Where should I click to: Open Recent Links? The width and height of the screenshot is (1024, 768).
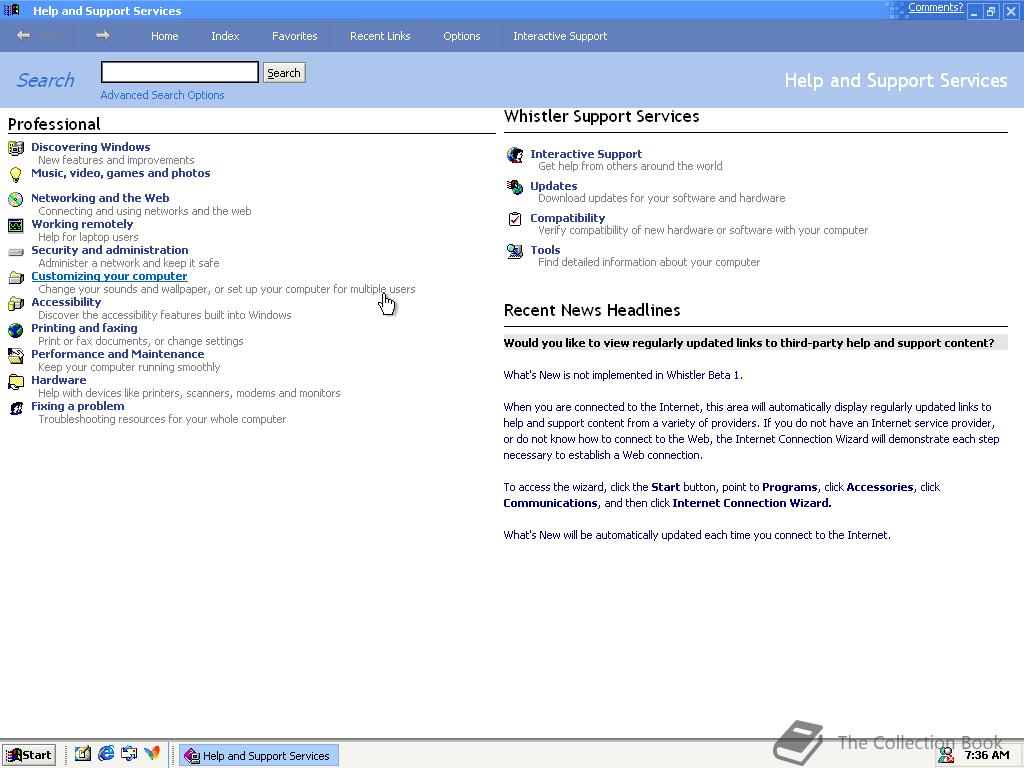380,36
